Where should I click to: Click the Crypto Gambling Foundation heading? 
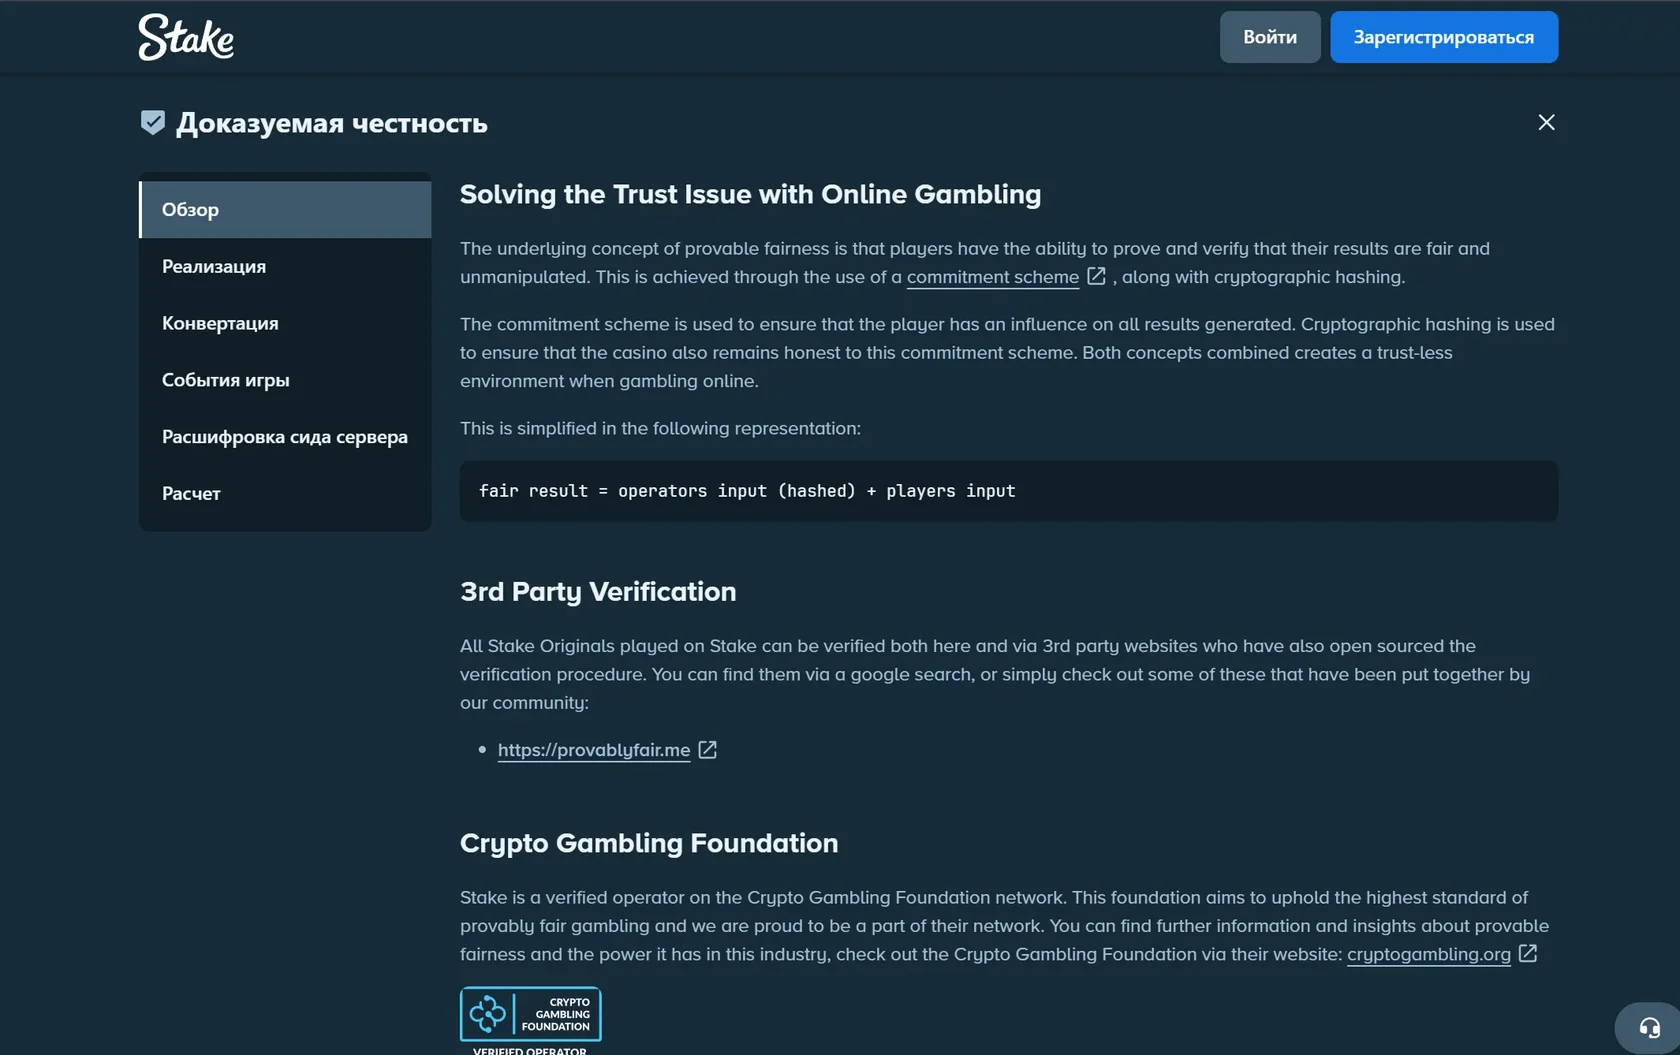pyautogui.click(x=649, y=843)
